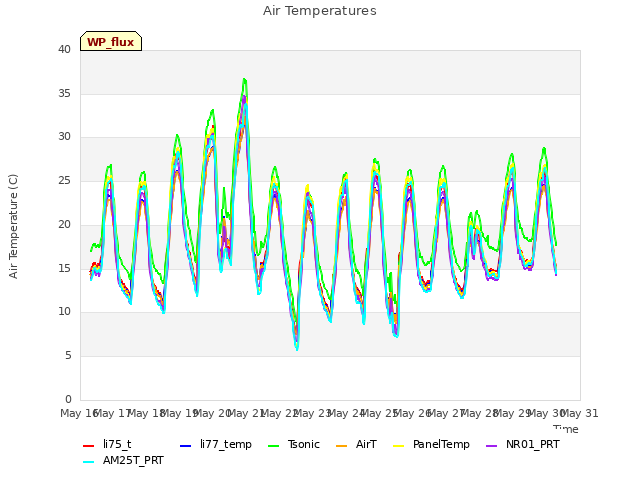This screenshot has height=480, width=640.
Task: Click the May 16 x-axis tick label
Action: (79, 413)
